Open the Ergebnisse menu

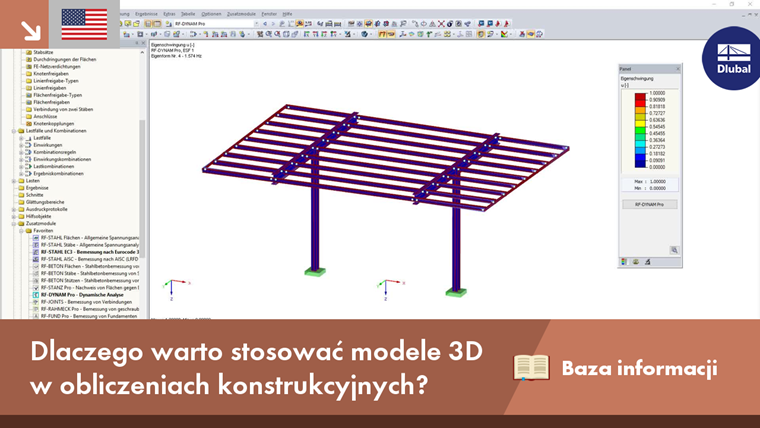click(x=146, y=14)
